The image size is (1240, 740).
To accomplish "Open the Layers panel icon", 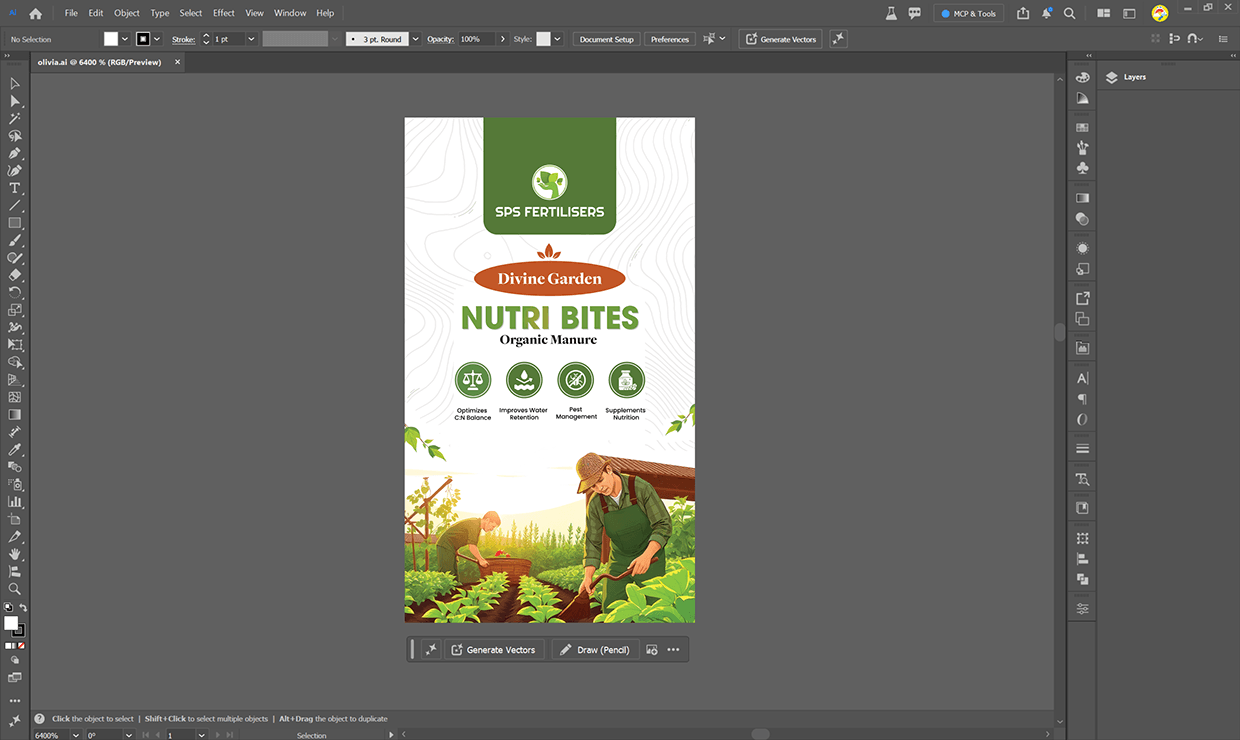I will coord(1111,77).
